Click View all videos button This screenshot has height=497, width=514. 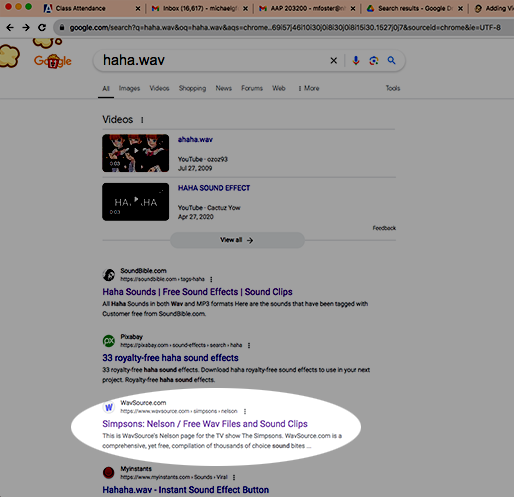click(237, 240)
